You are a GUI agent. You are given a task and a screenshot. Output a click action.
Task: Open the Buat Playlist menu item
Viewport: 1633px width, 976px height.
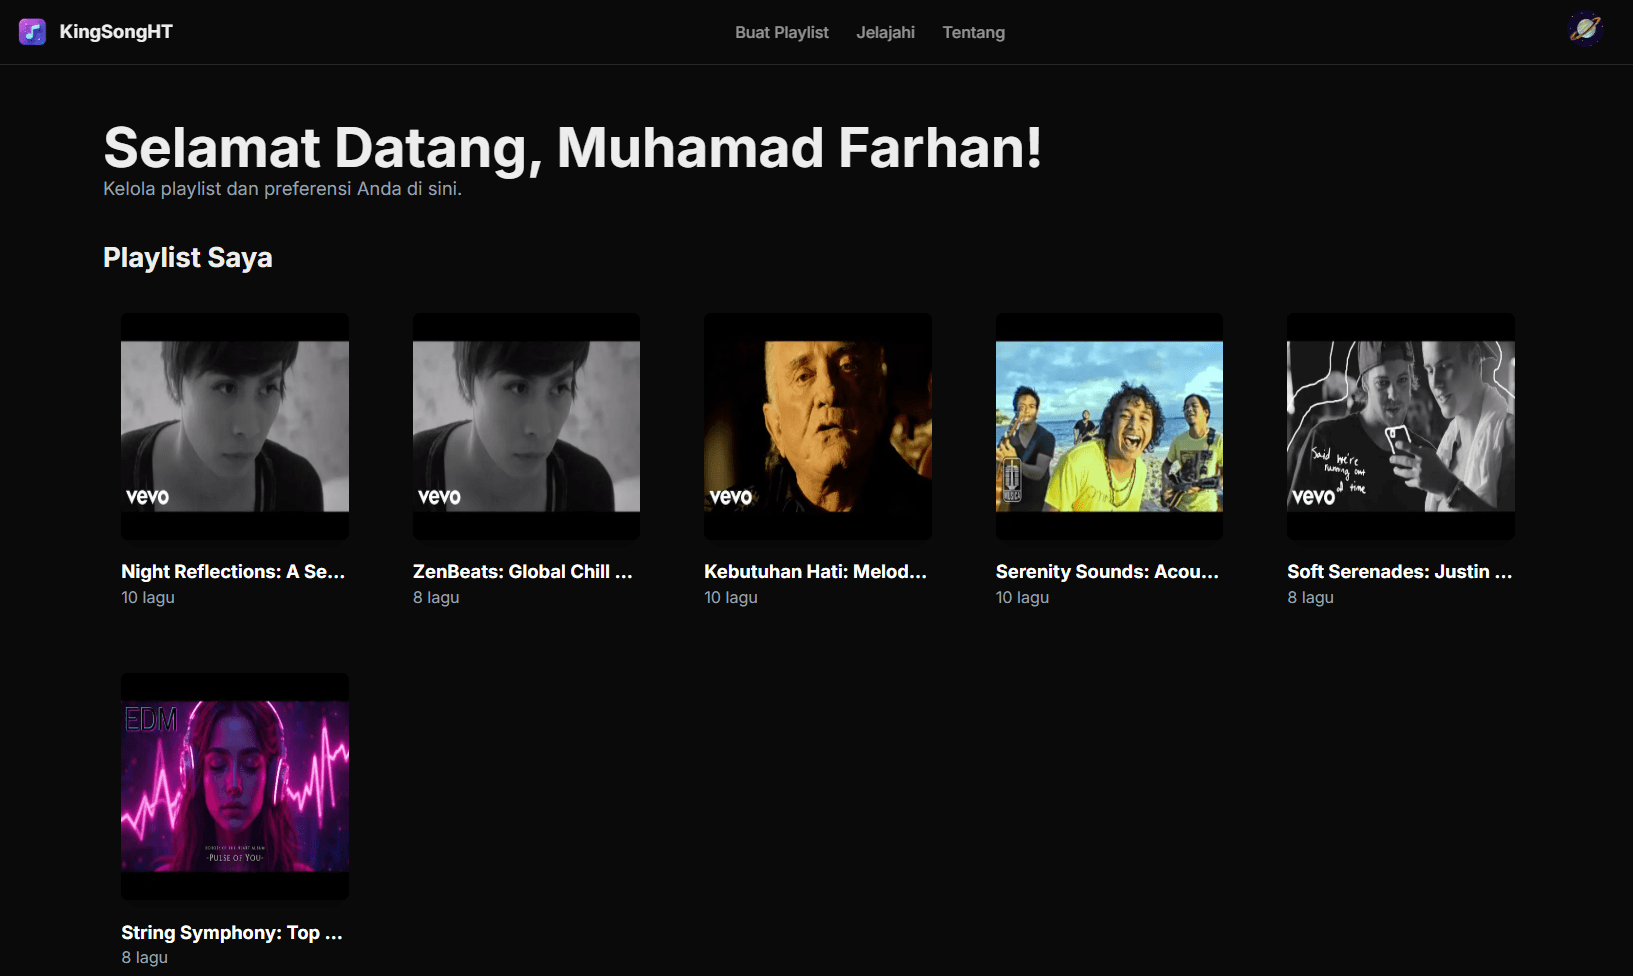pos(781,33)
